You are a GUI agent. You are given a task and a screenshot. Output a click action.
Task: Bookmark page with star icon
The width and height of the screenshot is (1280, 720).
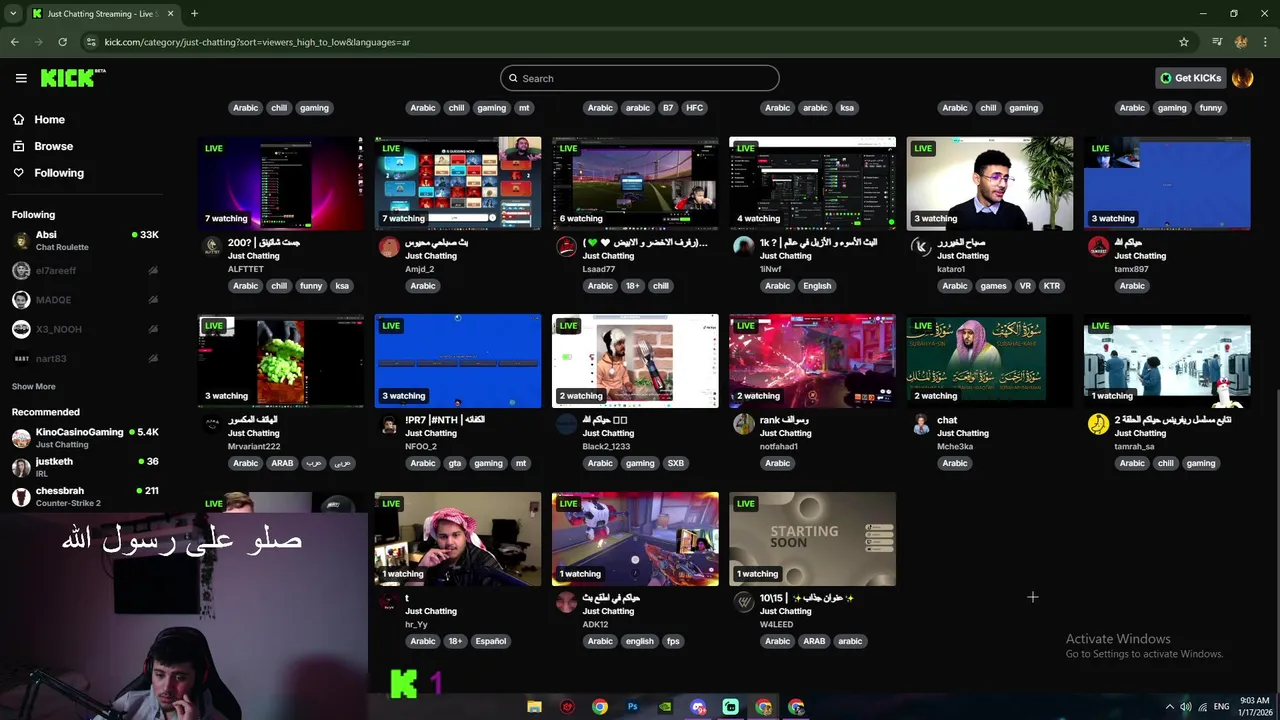coord(1184,42)
